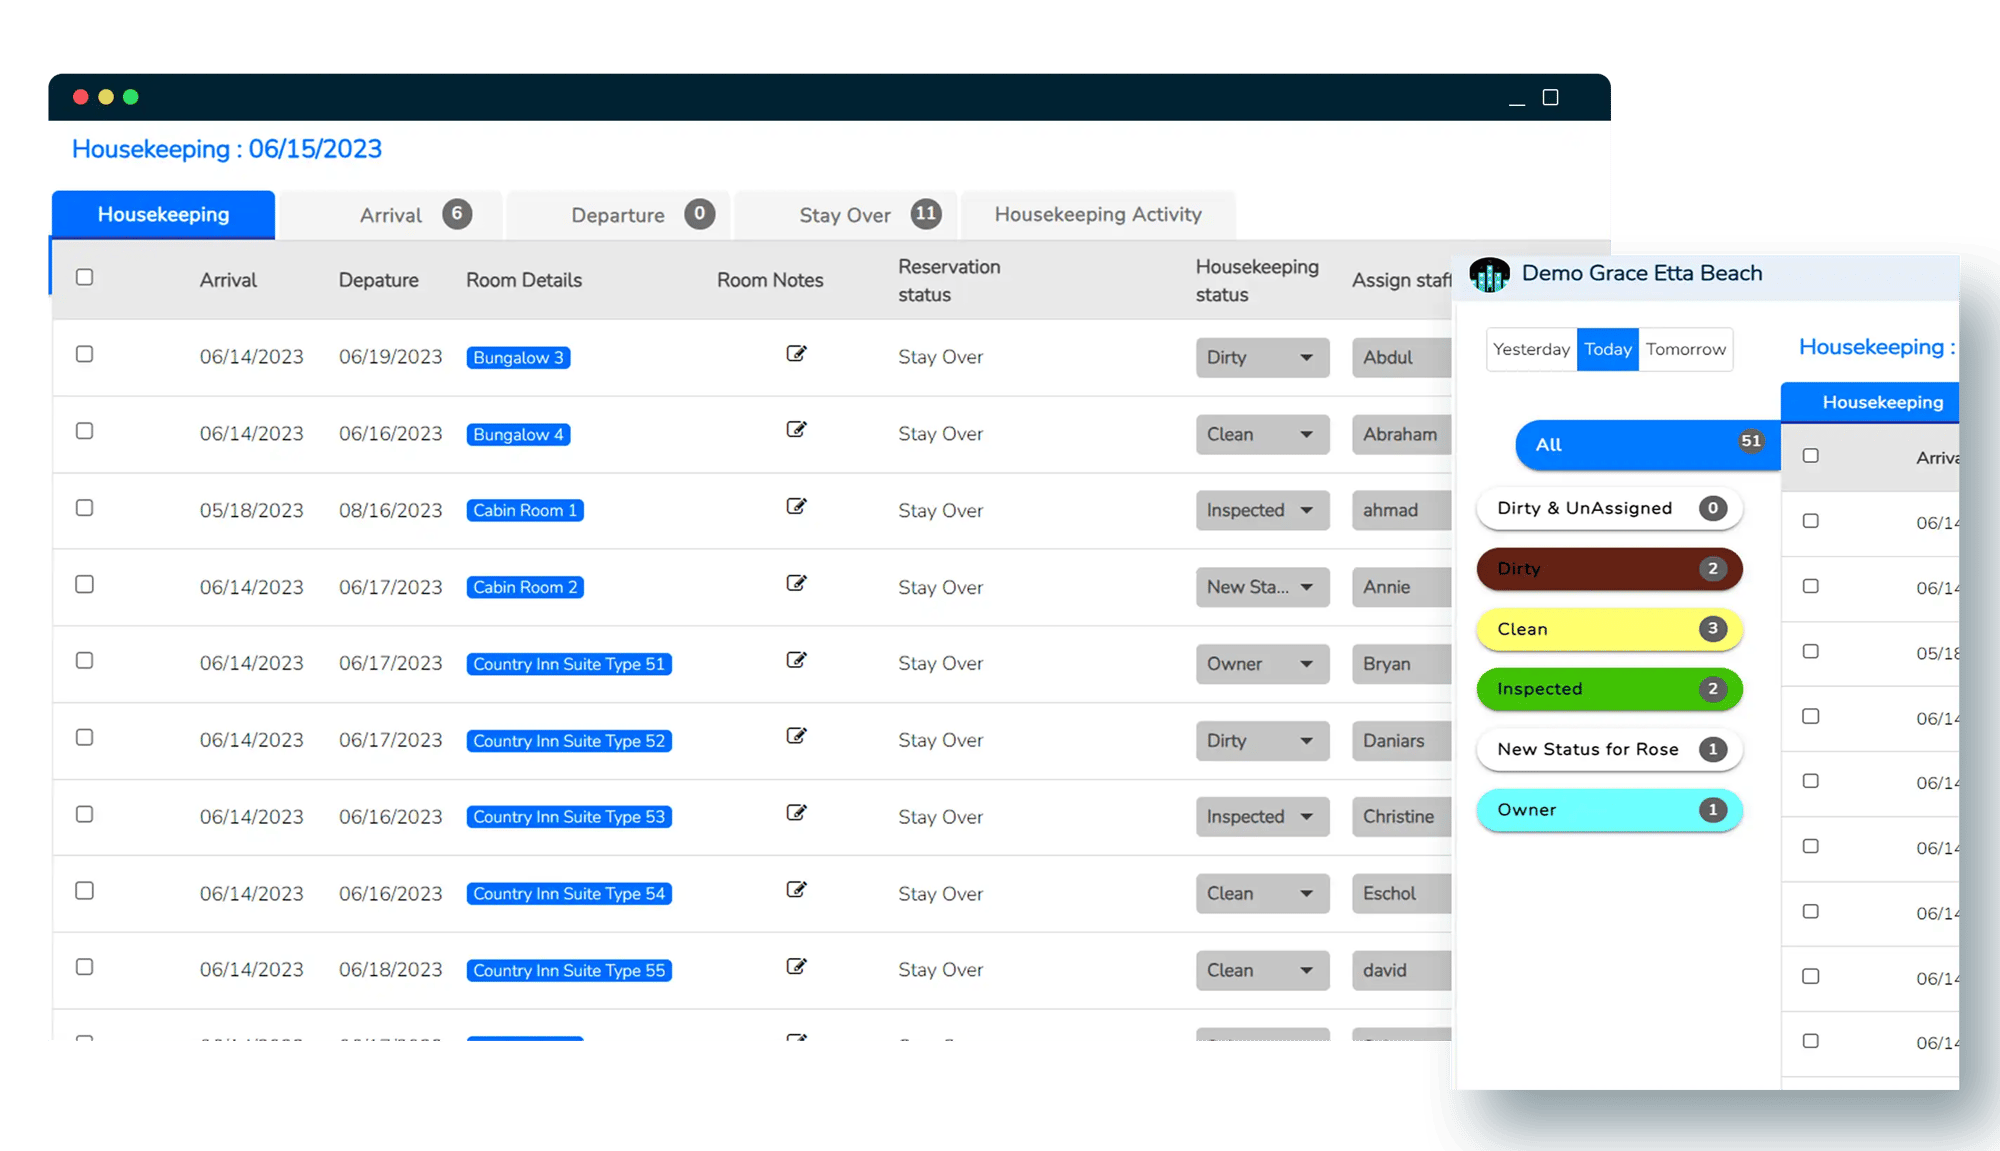Edit notes for Country Inn Suite Type 51
Viewport: 2000px width, 1151px height.
[796, 660]
